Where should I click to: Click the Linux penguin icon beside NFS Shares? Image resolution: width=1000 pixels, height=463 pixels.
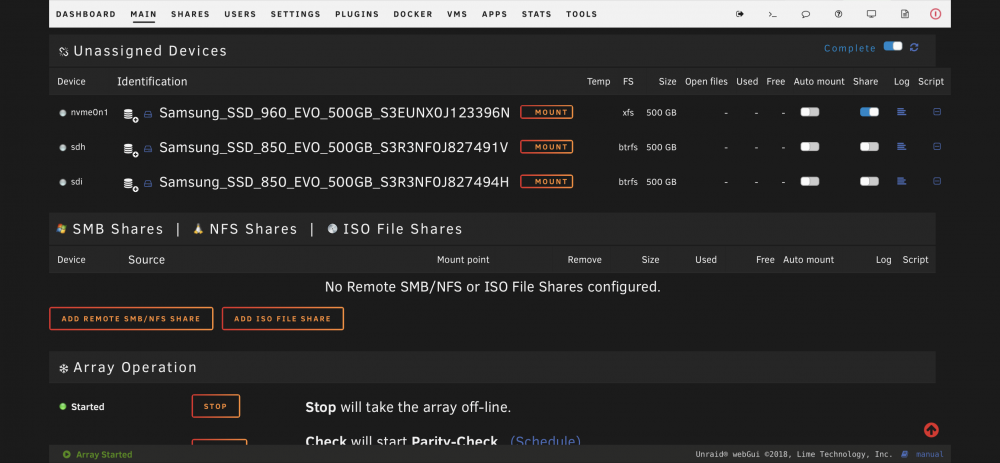[198, 228]
